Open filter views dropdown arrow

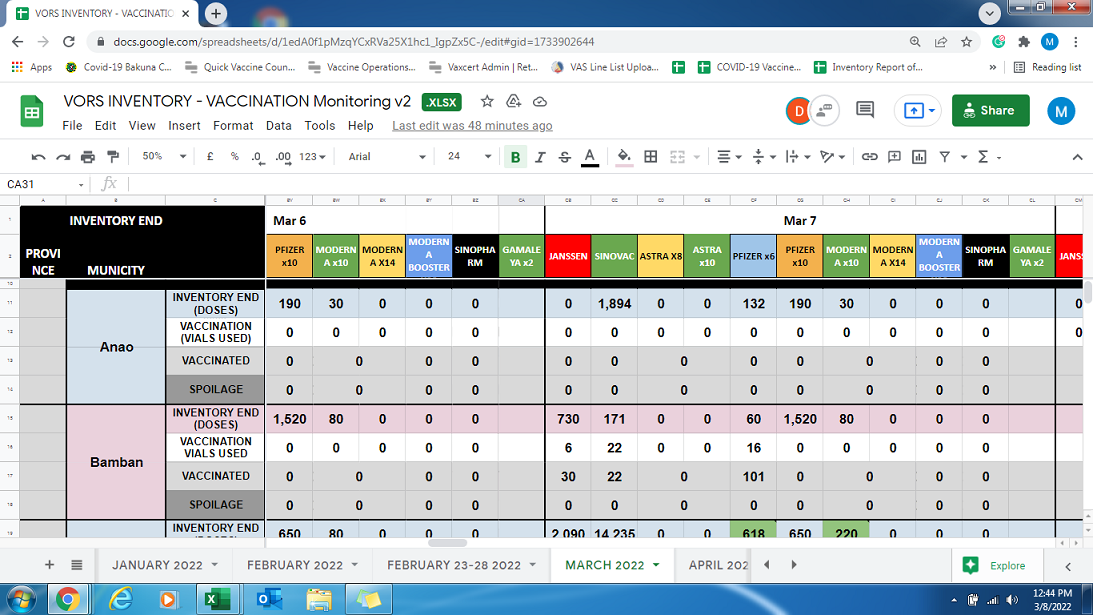tap(964, 157)
